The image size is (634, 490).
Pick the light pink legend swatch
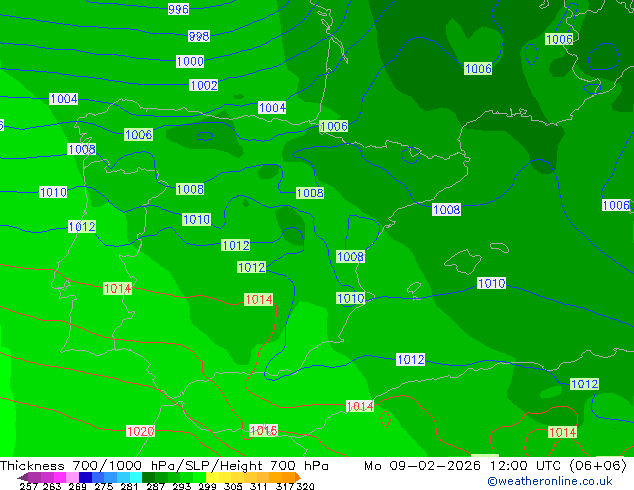pos(72,477)
